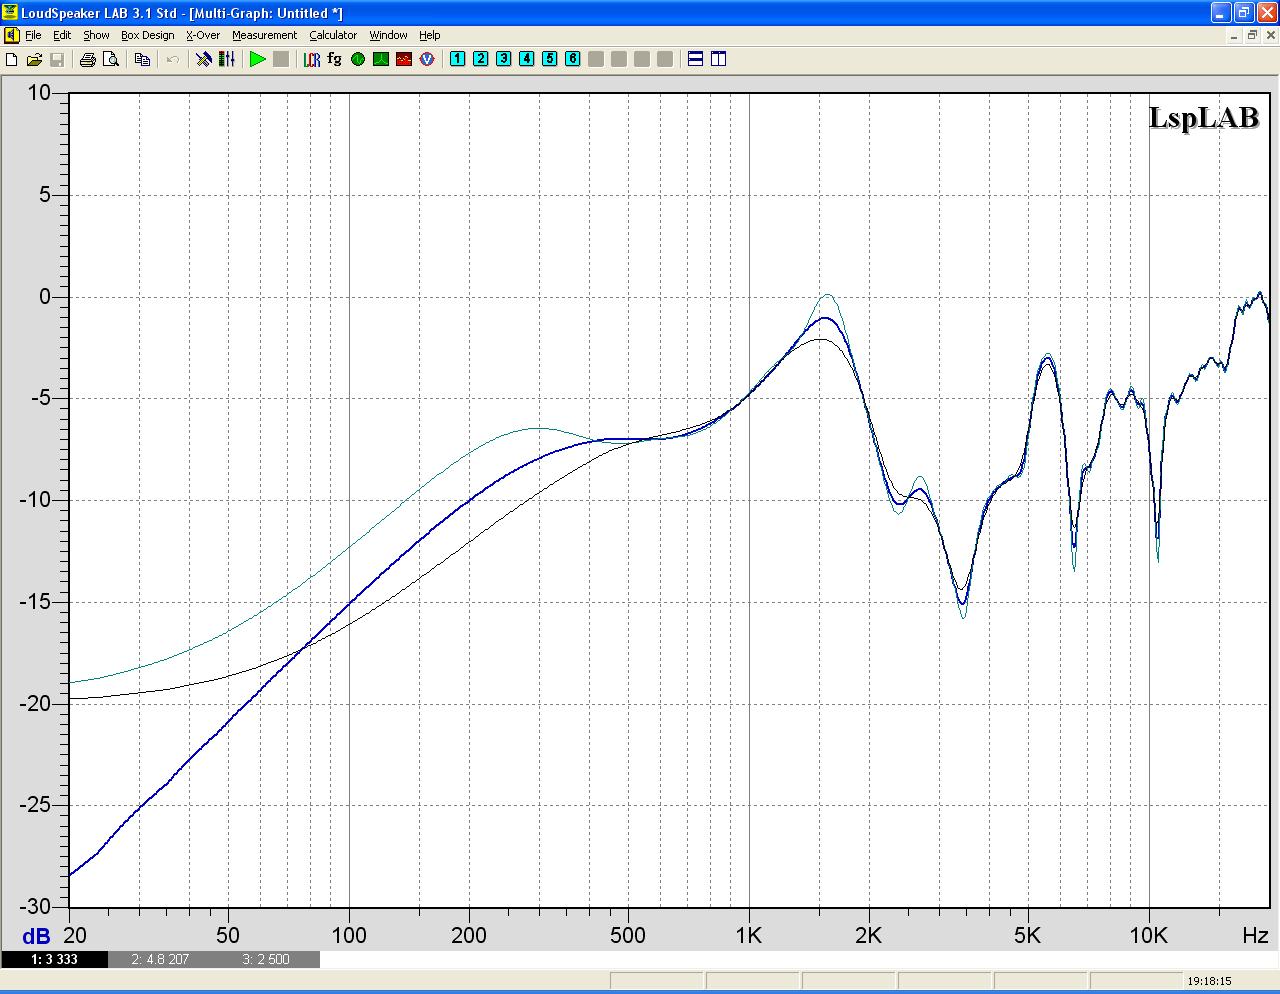This screenshot has width=1280, height=994.
Task: Open the Calculator menu
Action: (x=332, y=35)
